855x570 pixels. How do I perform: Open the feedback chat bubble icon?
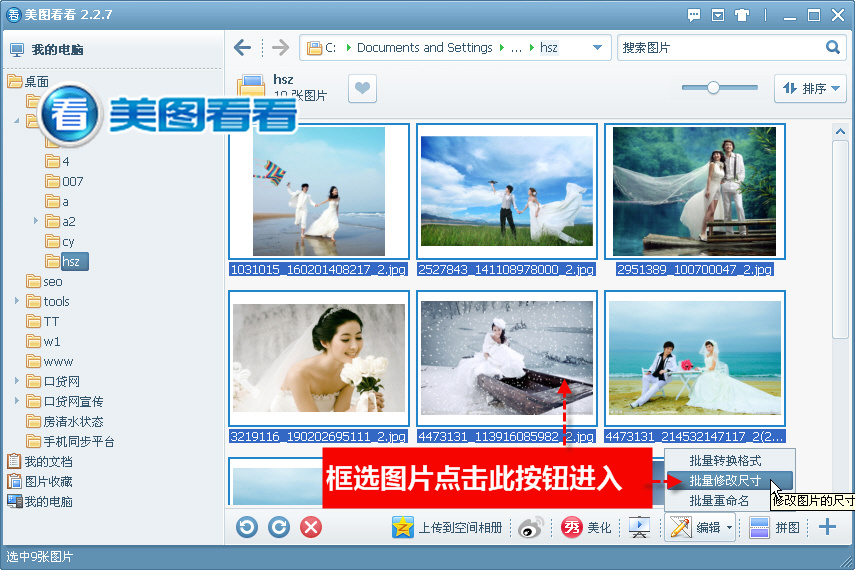click(694, 15)
